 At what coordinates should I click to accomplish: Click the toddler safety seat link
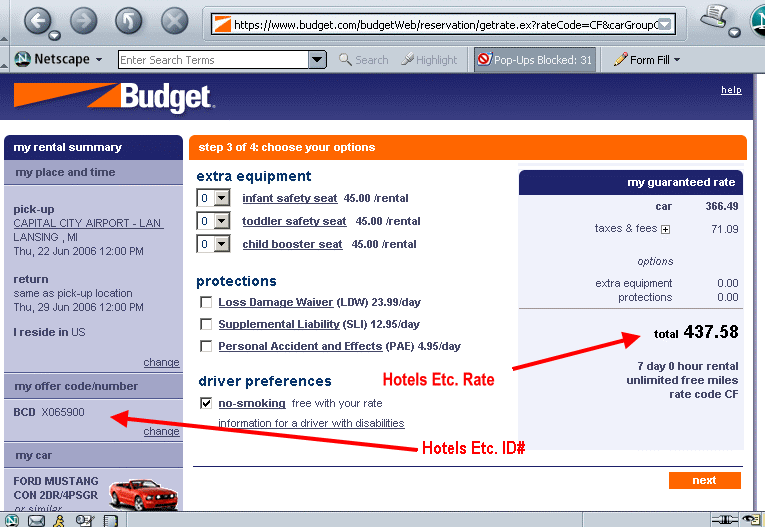(x=294, y=221)
